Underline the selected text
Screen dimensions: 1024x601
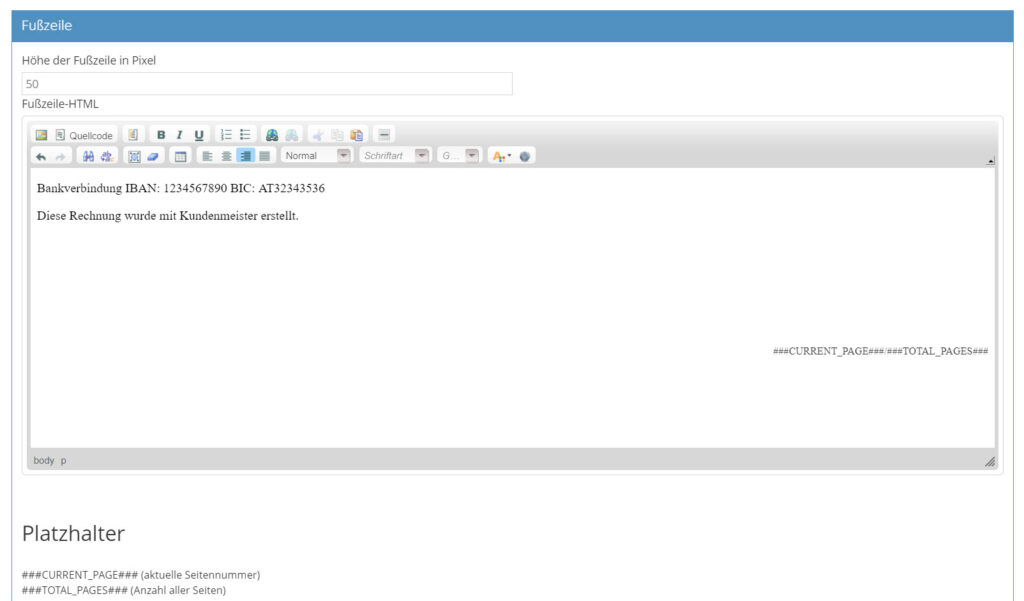(199, 135)
